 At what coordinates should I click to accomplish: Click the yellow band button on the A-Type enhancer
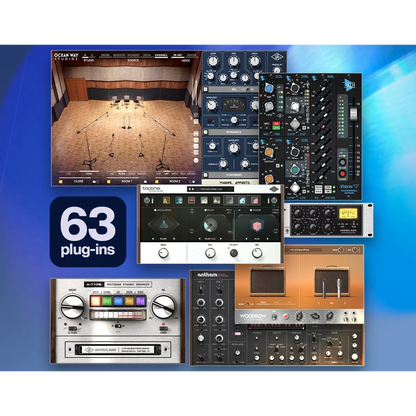click(95, 301)
